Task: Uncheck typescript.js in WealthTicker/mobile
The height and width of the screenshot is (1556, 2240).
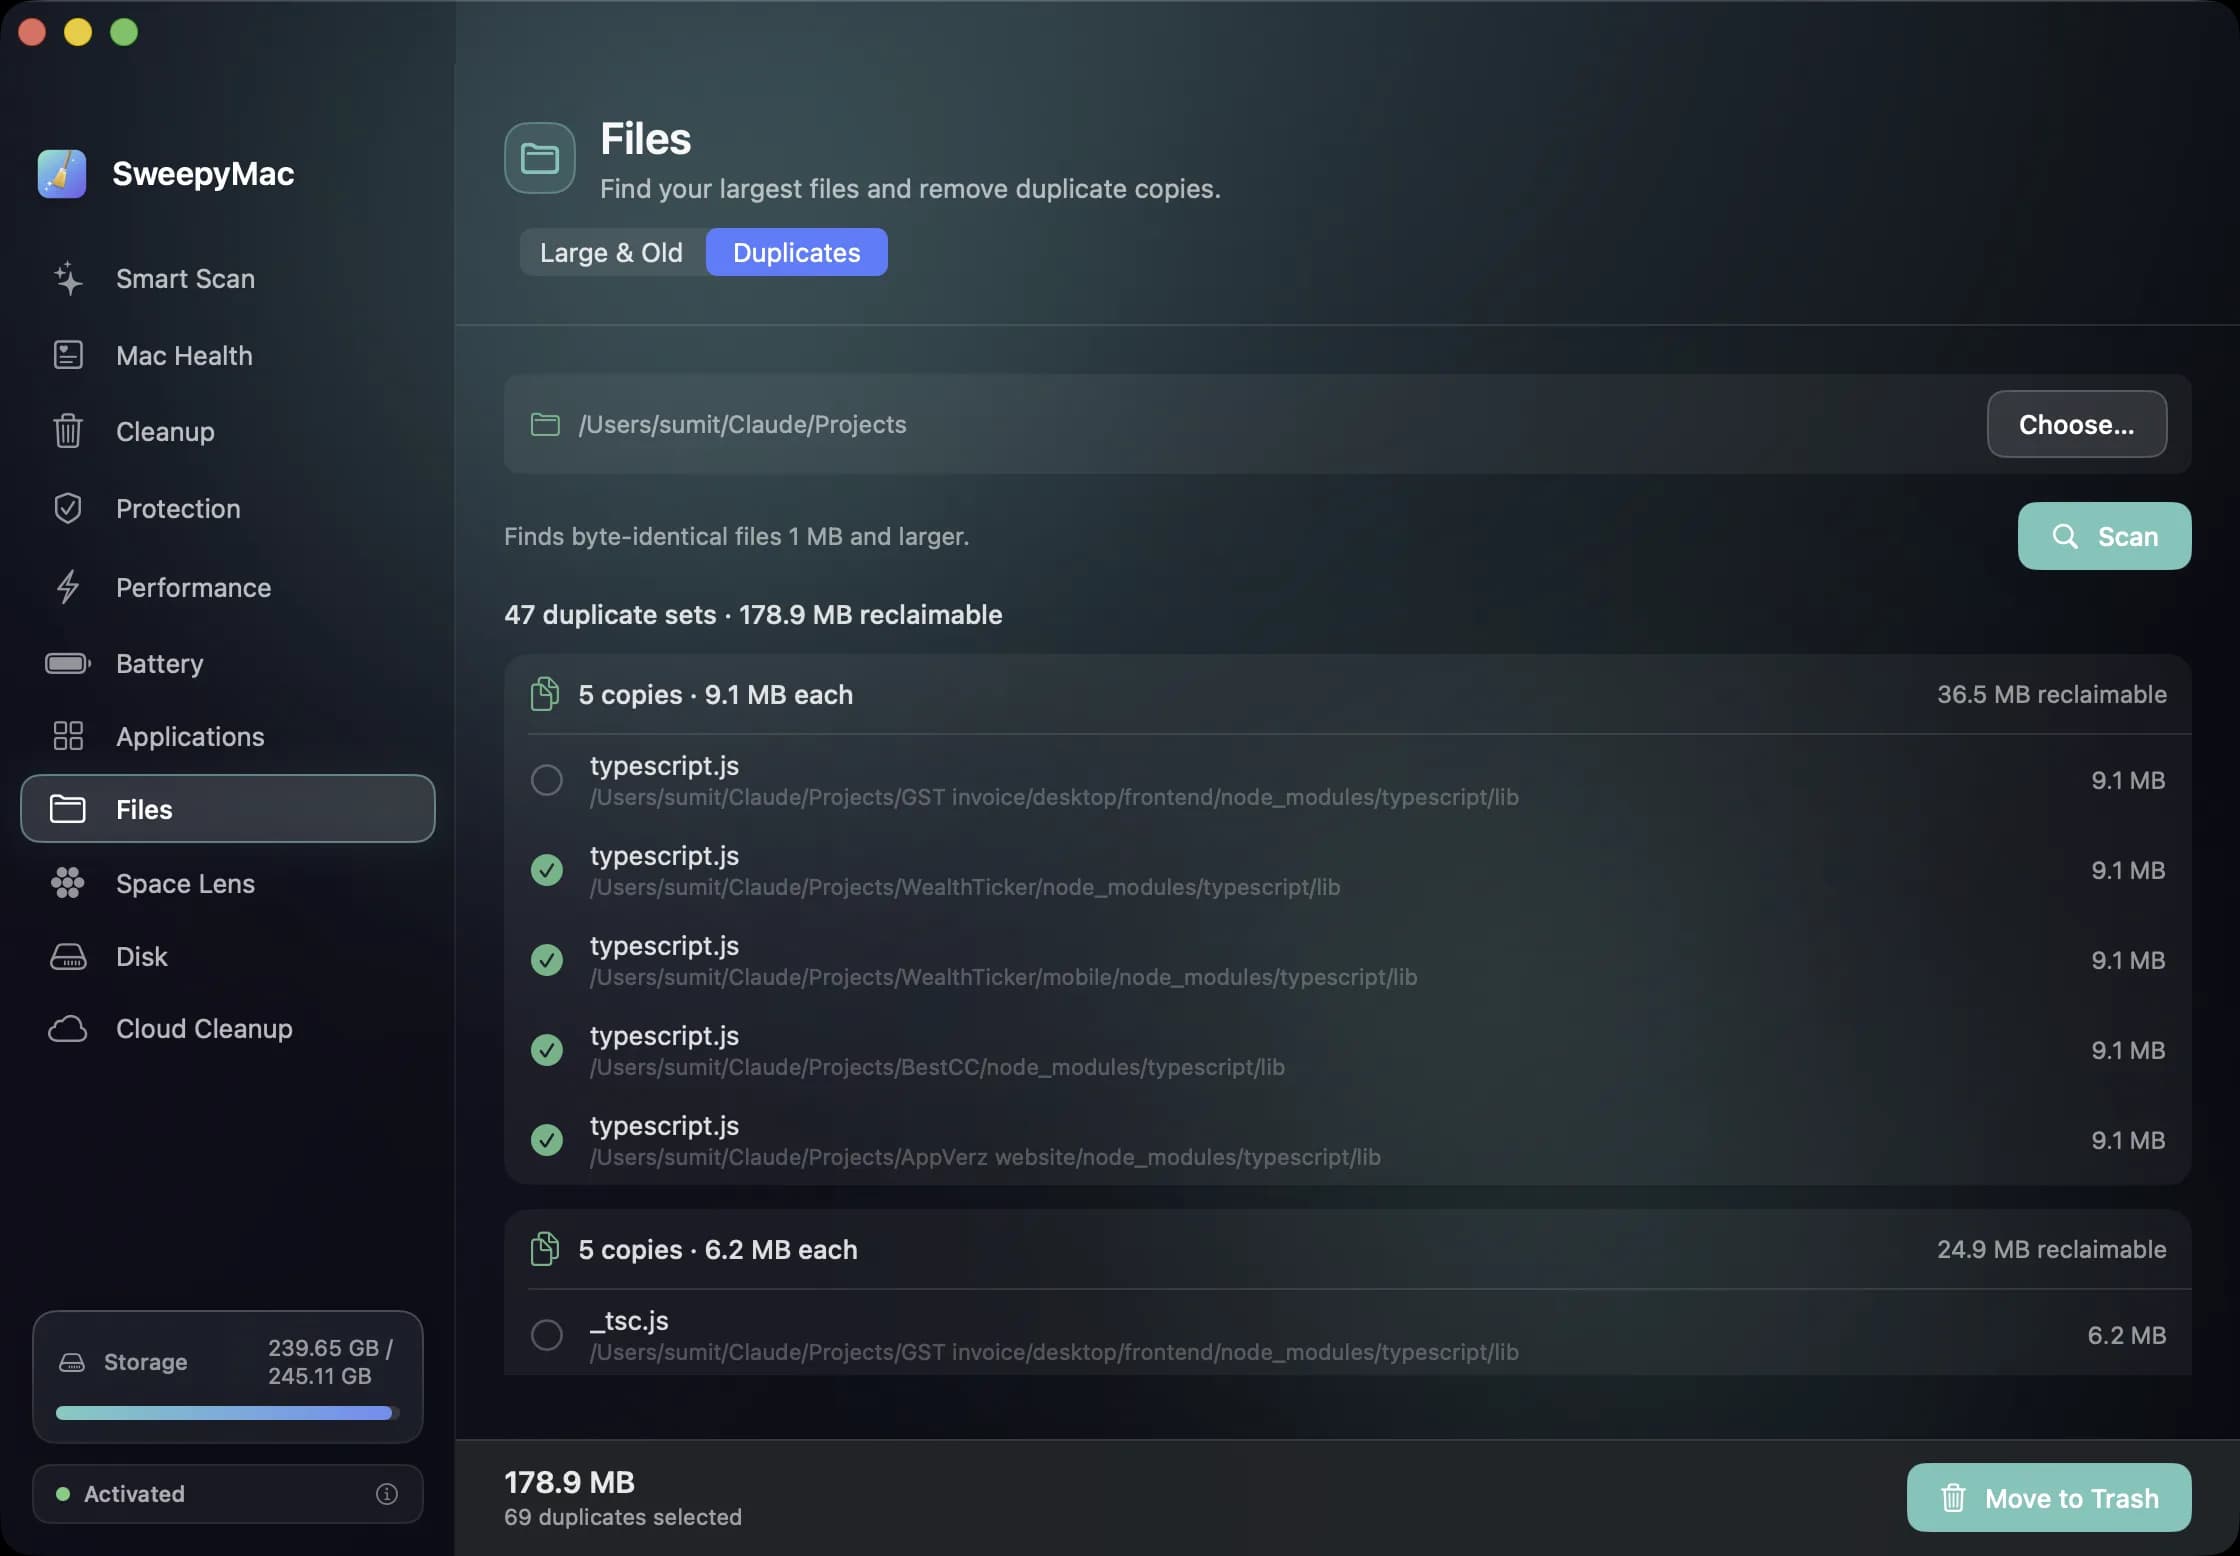Action: point(547,960)
